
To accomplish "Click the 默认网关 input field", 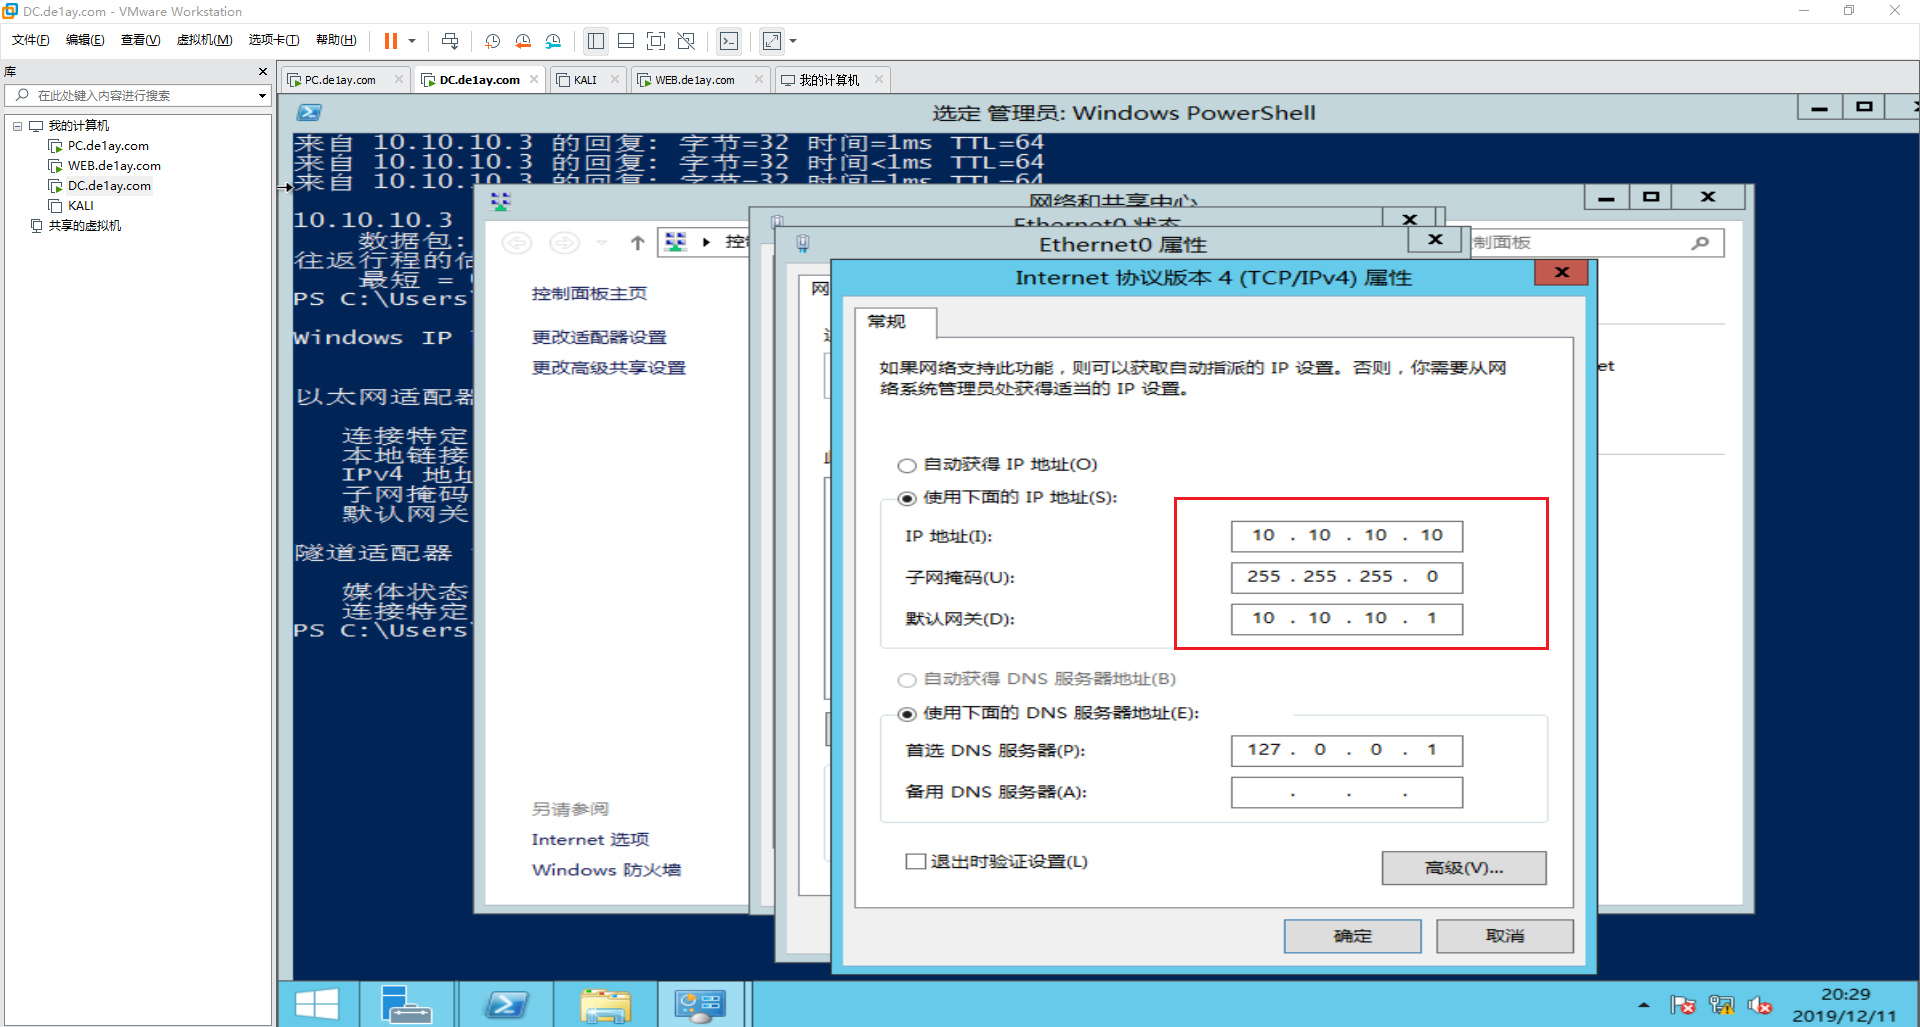I will [1347, 619].
